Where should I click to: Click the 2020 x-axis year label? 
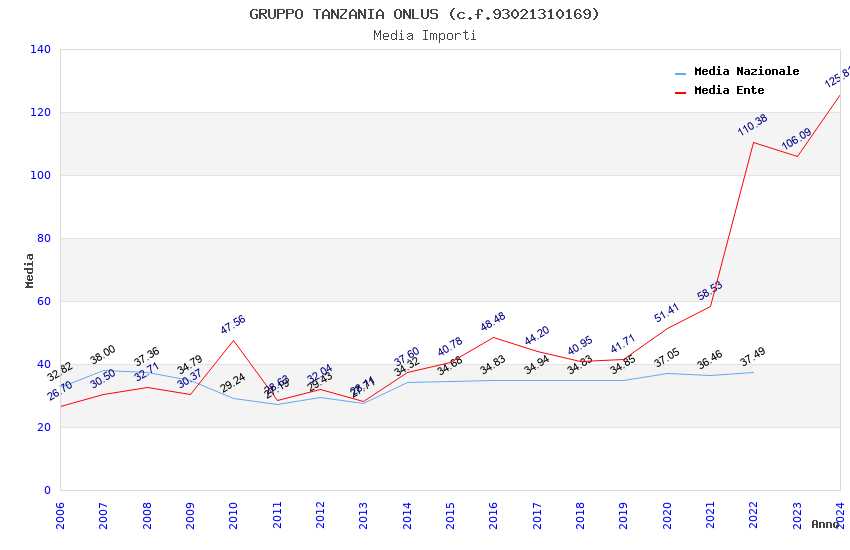click(667, 515)
